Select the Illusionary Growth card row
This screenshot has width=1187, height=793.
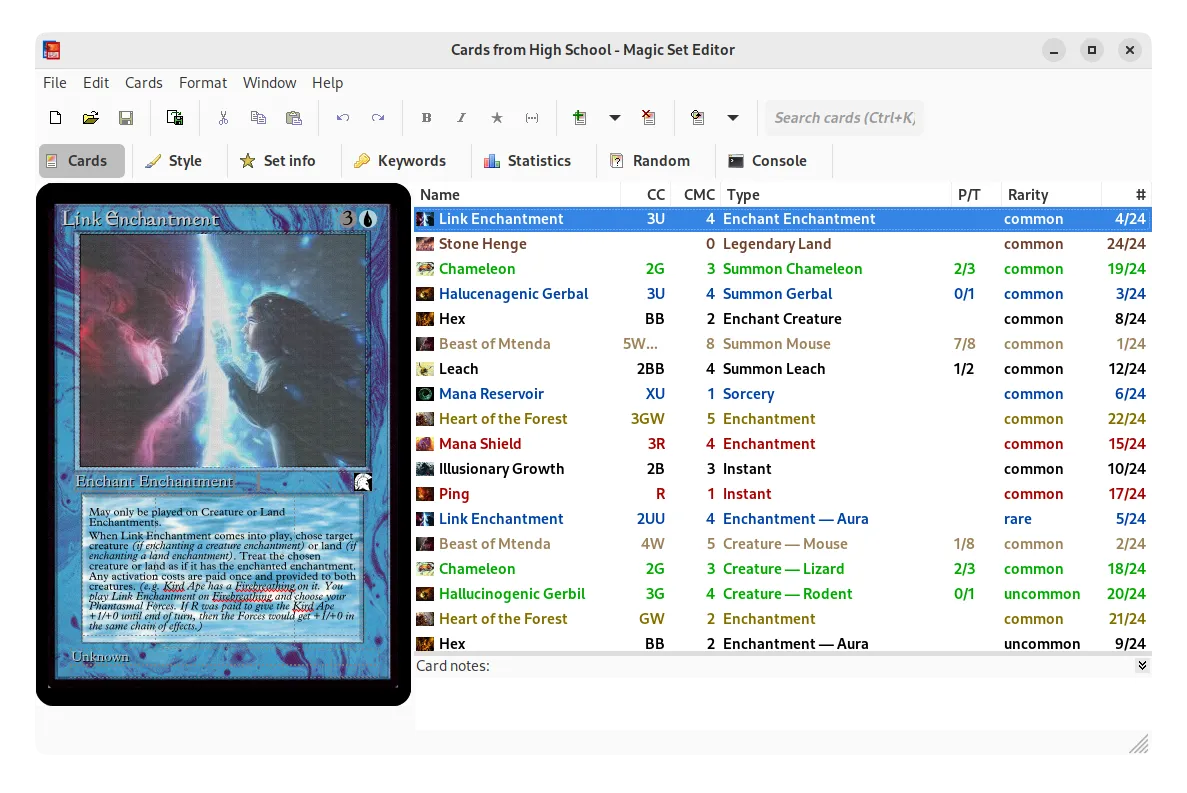(783, 469)
